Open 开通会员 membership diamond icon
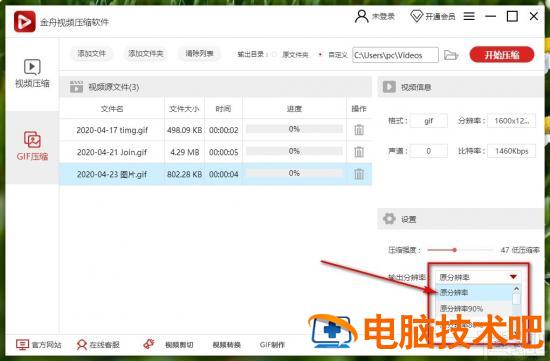Viewport: 550px width, 361px height. pyautogui.click(x=416, y=16)
